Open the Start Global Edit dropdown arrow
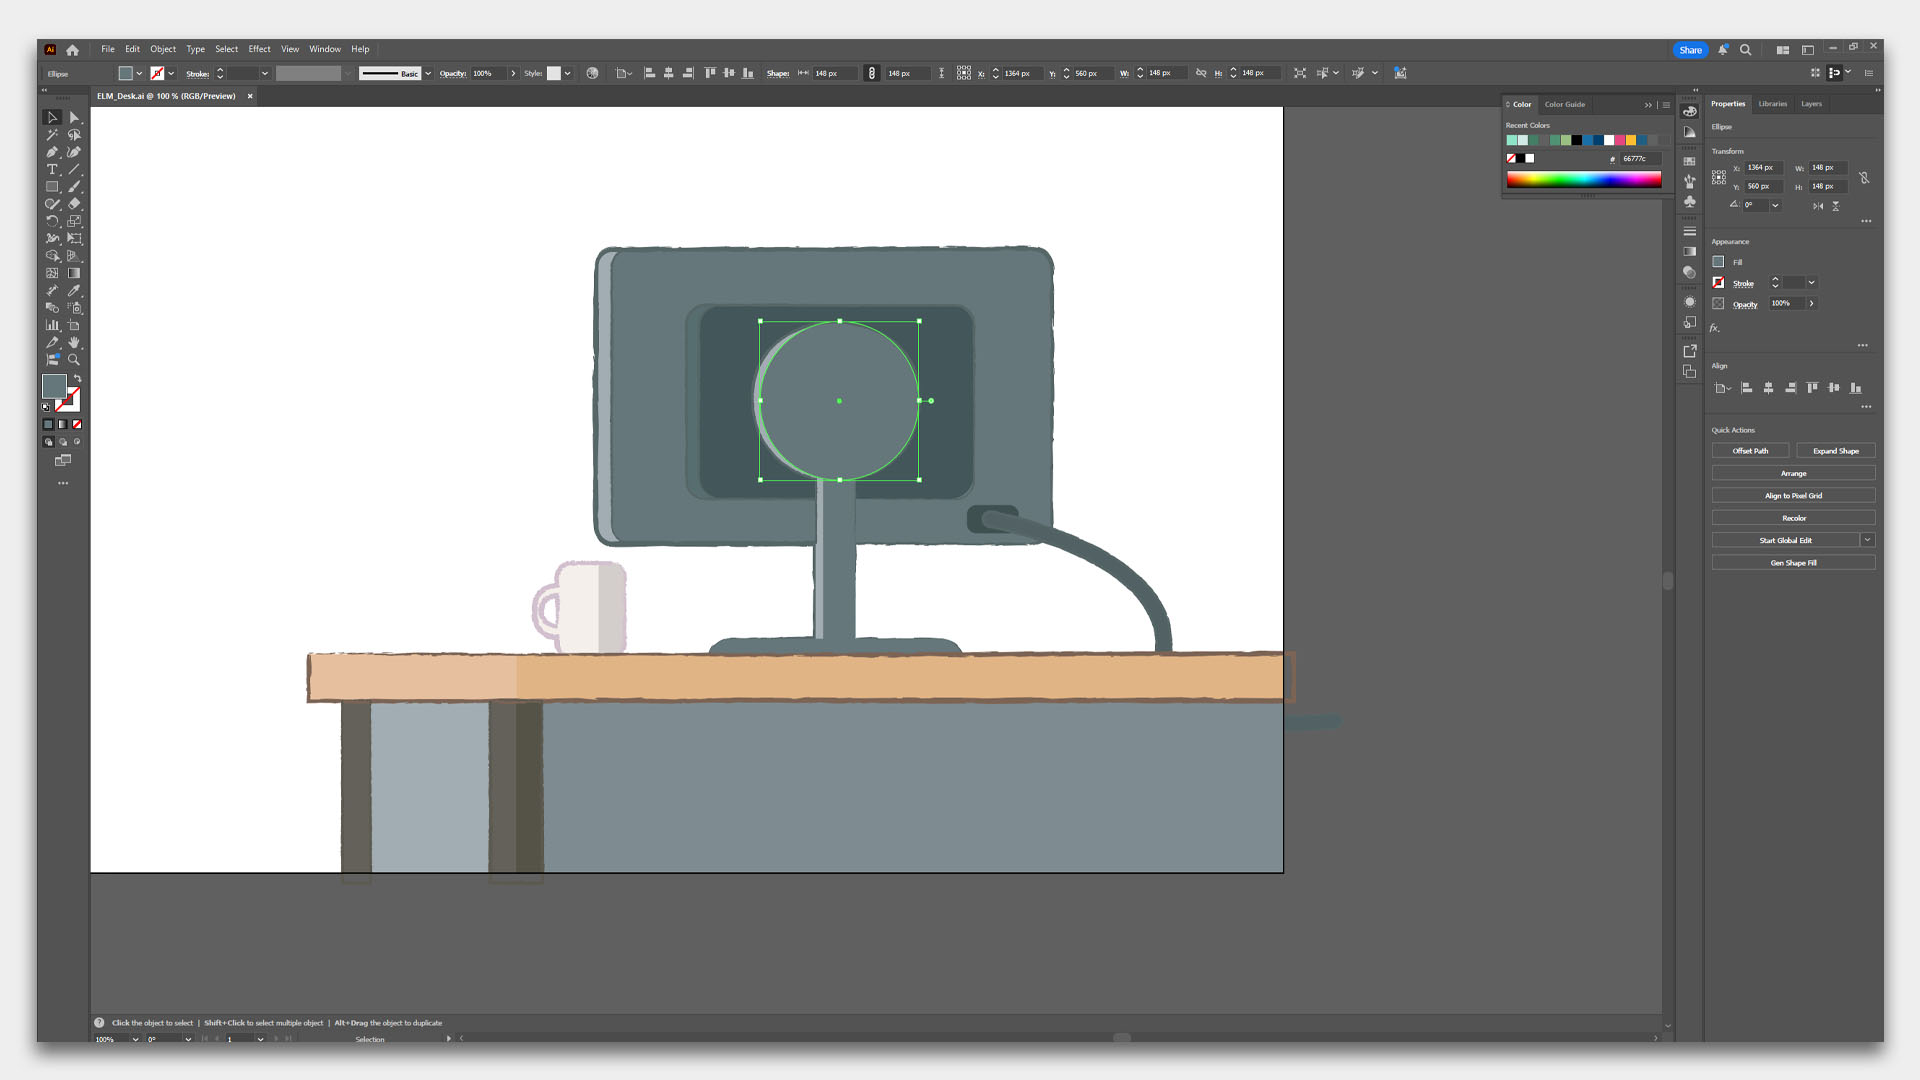The height and width of the screenshot is (1080, 1920). coord(1867,540)
